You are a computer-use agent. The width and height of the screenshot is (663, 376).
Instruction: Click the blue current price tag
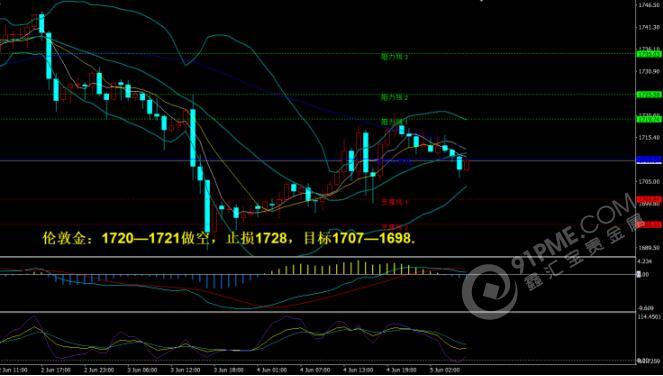[649, 160]
